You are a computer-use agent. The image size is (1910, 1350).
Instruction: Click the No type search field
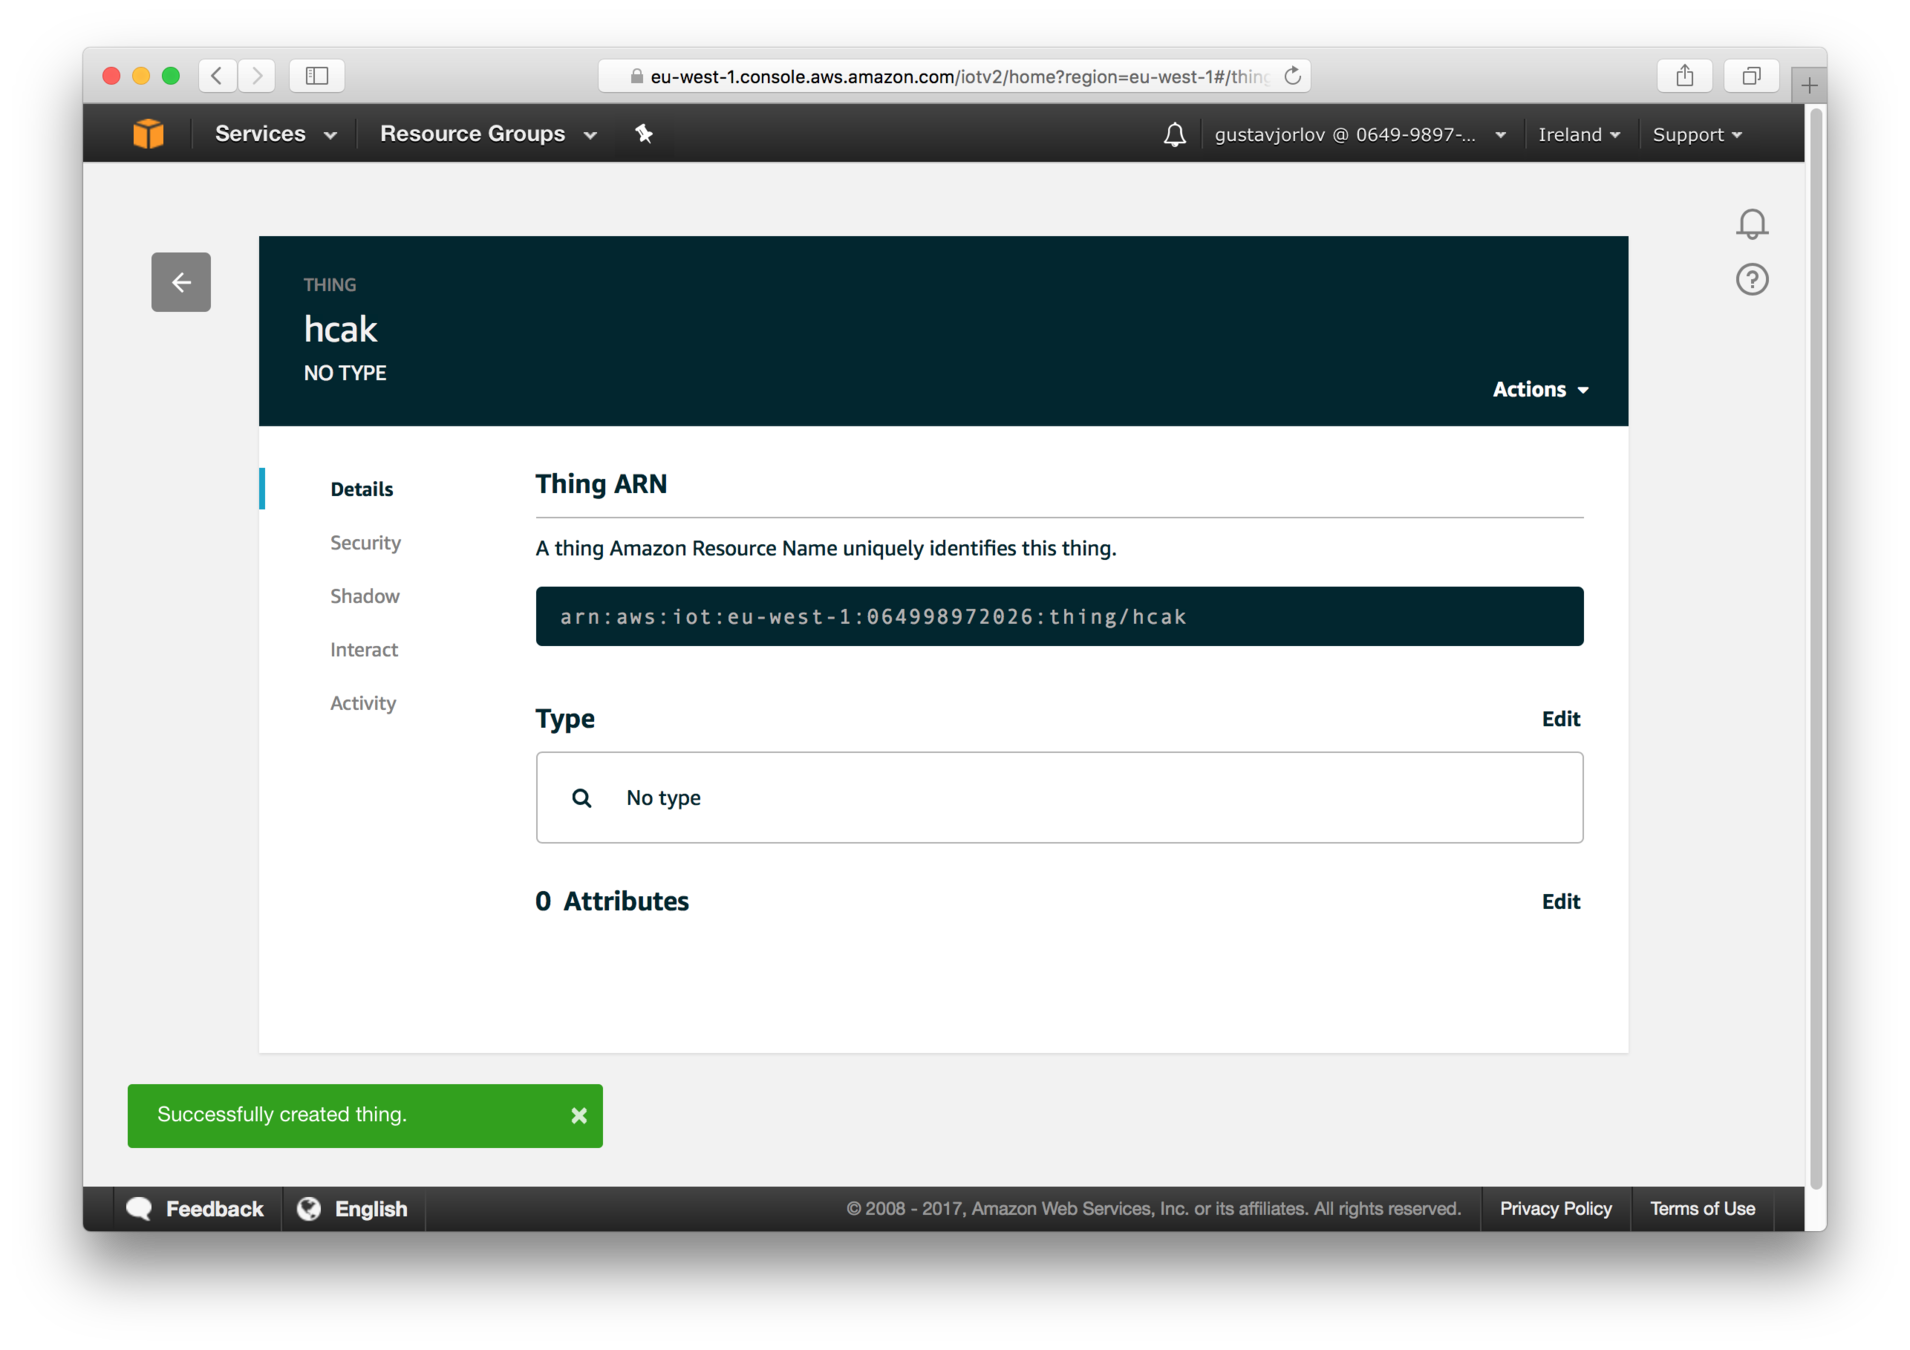click(1059, 797)
